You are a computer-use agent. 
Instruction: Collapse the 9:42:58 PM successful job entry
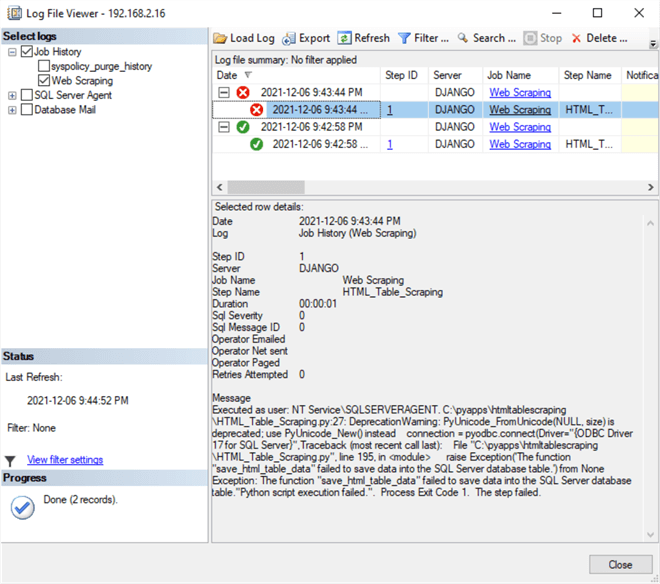(224, 127)
